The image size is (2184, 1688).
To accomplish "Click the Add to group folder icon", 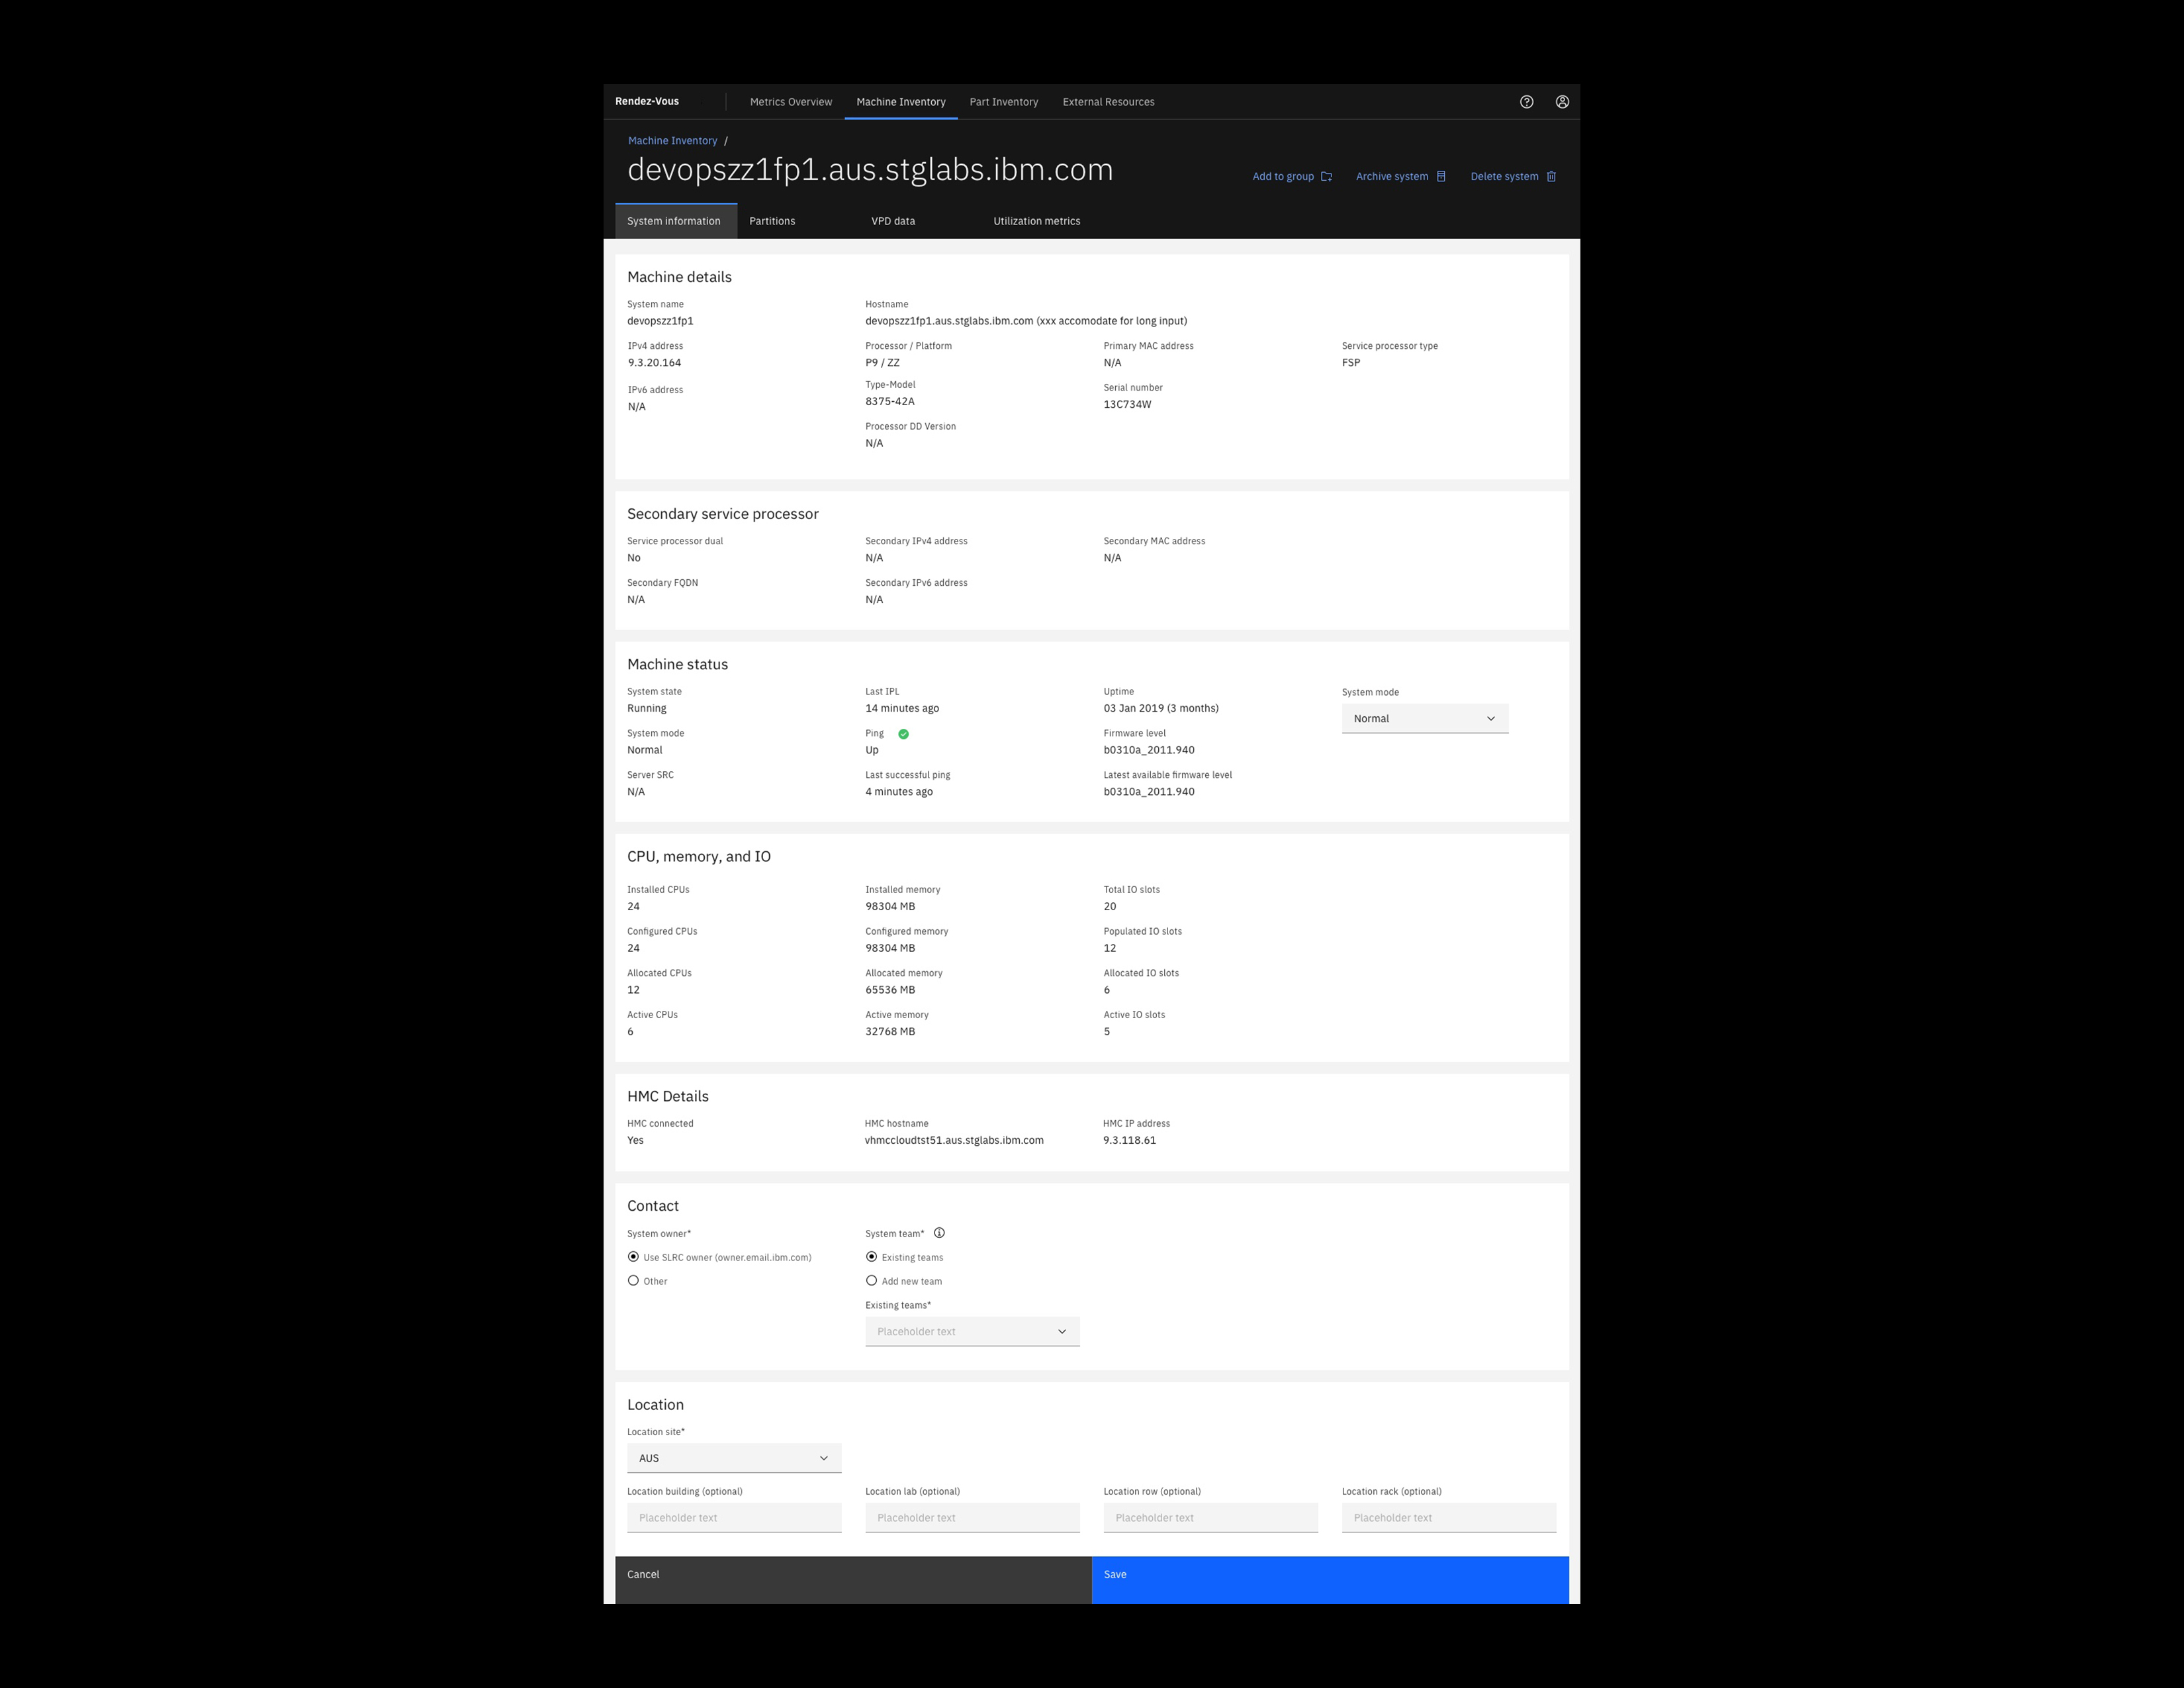I will point(1326,177).
